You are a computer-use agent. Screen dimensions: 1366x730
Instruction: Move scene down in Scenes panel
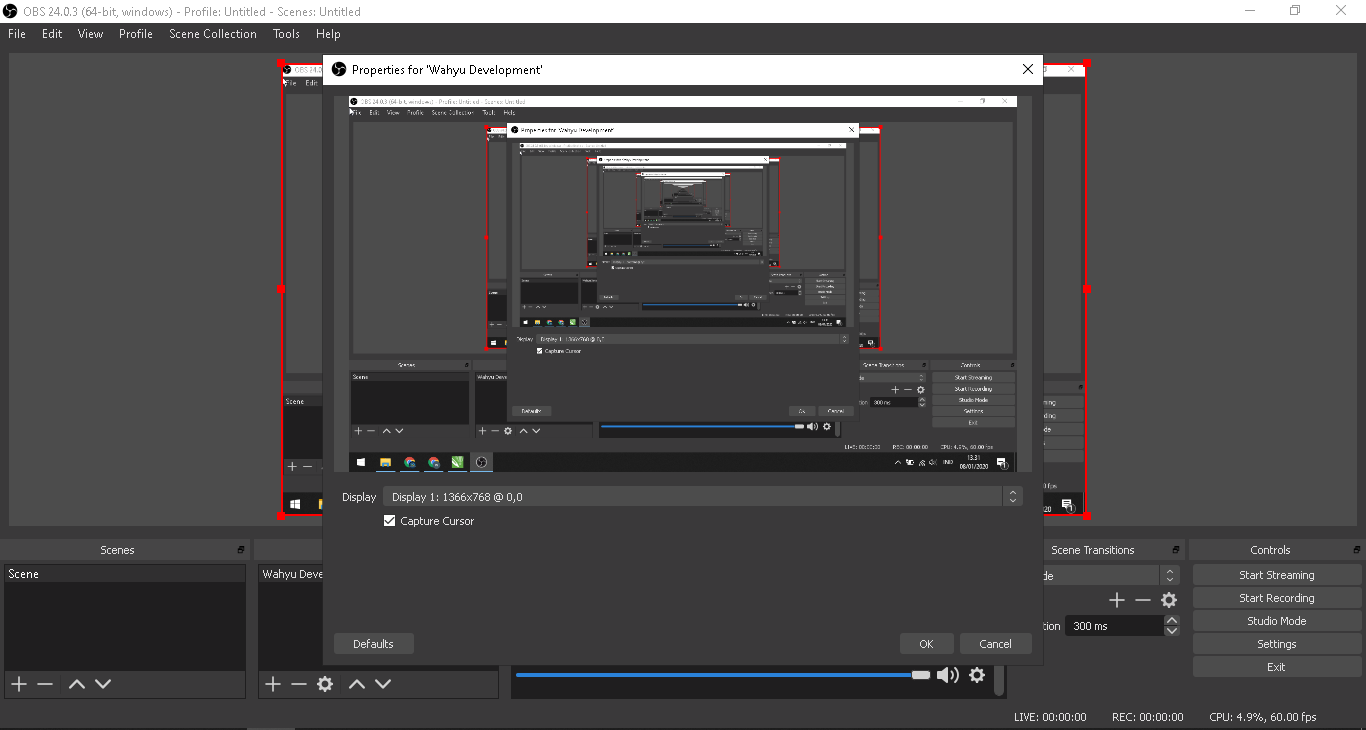pyautogui.click(x=103, y=684)
